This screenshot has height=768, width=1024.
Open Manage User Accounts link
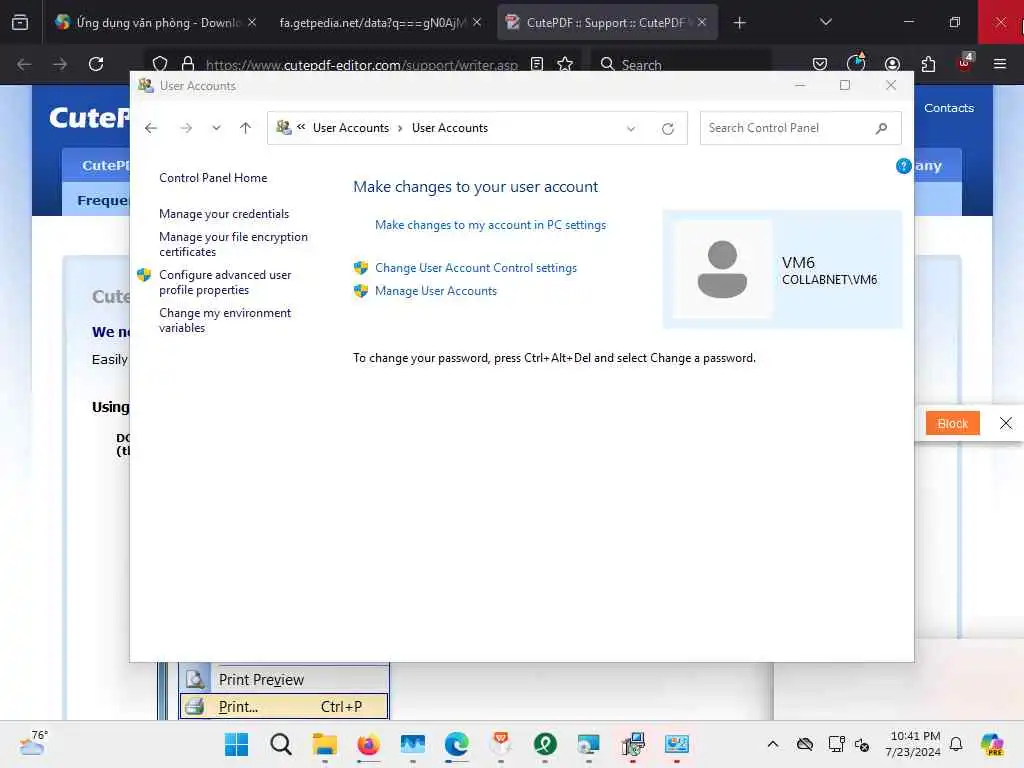point(436,291)
